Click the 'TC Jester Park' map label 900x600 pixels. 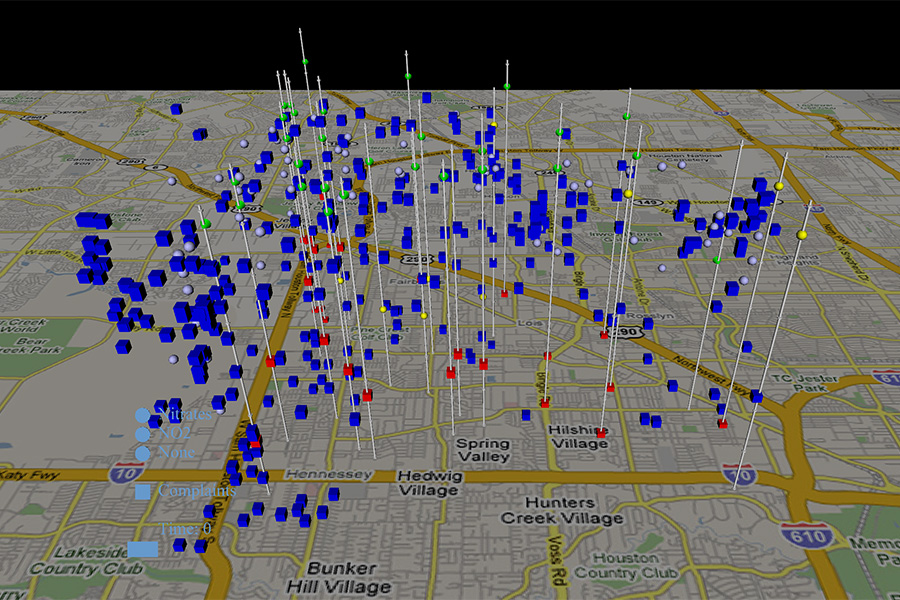tap(804, 384)
